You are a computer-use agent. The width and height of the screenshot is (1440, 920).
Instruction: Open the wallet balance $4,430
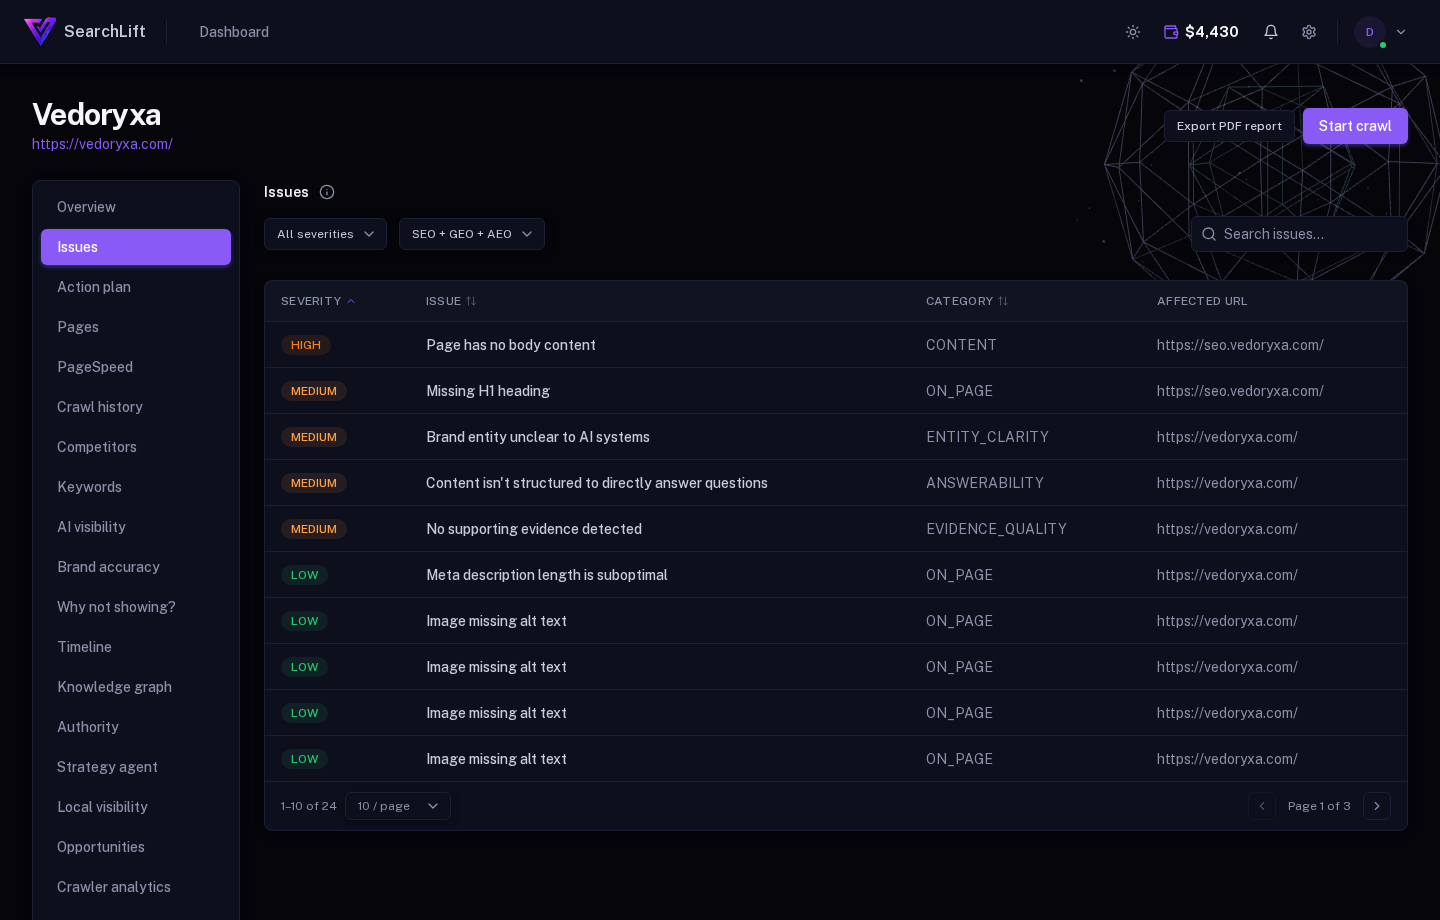[x=1201, y=32]
